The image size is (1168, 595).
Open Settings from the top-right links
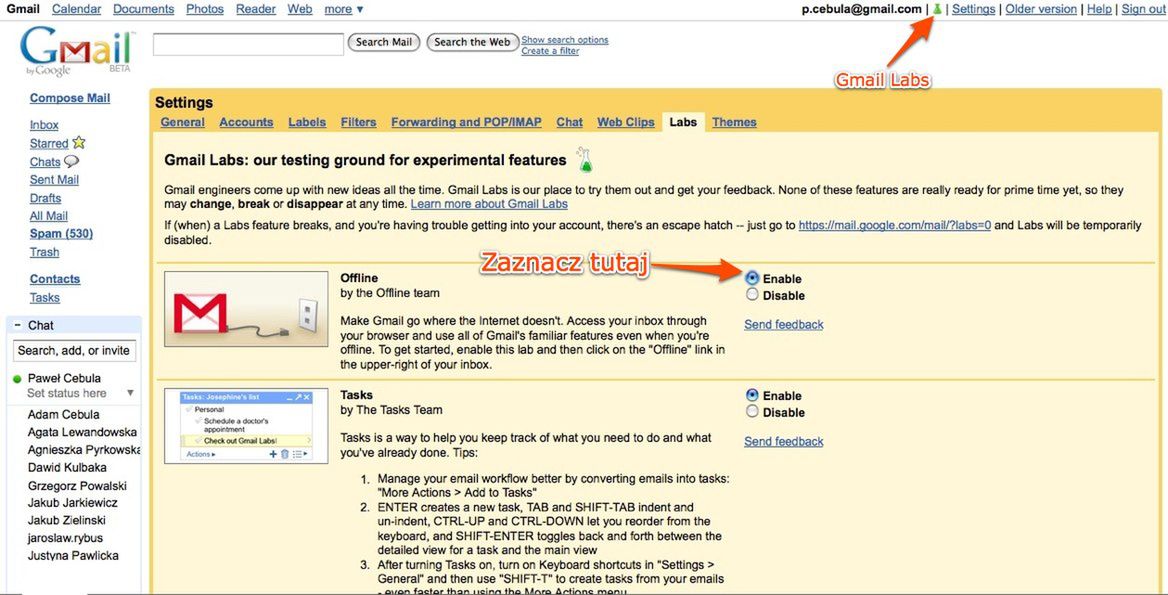974,9
